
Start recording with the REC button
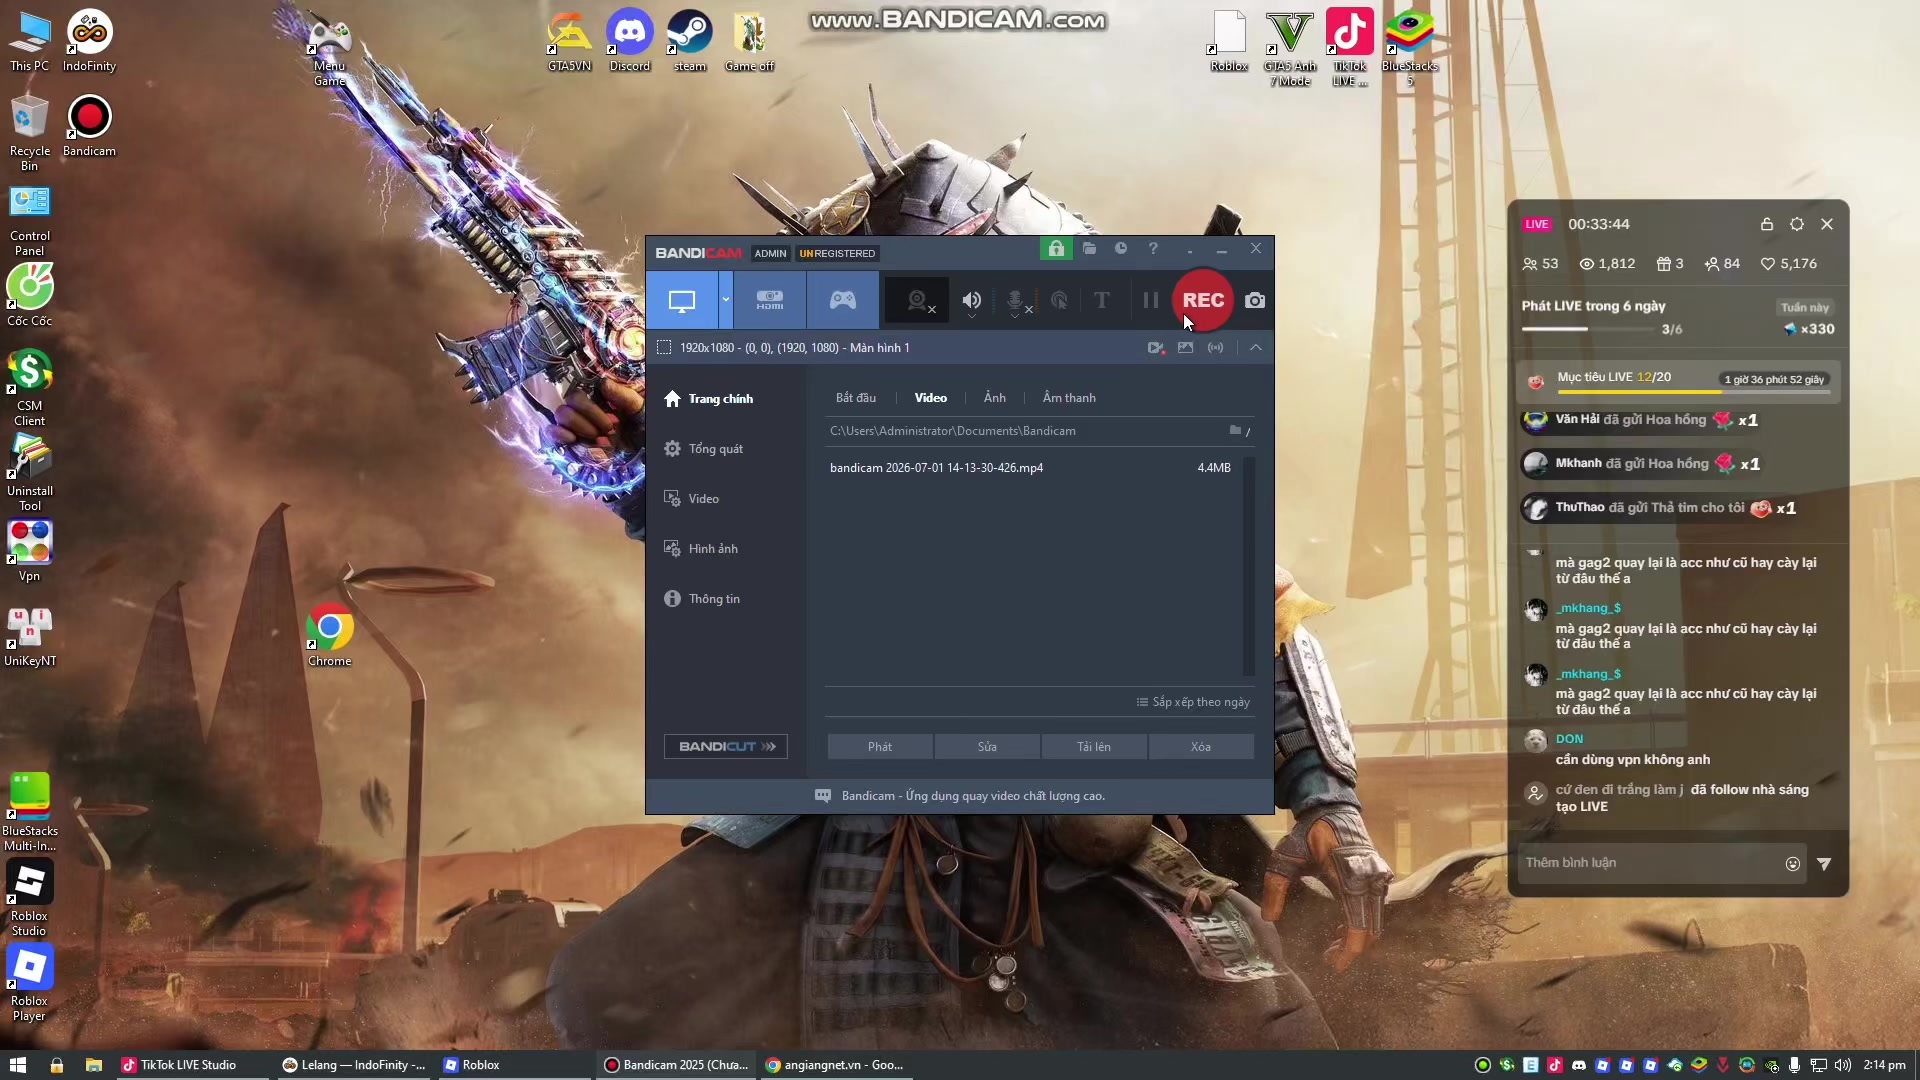tap(1203, 300)
